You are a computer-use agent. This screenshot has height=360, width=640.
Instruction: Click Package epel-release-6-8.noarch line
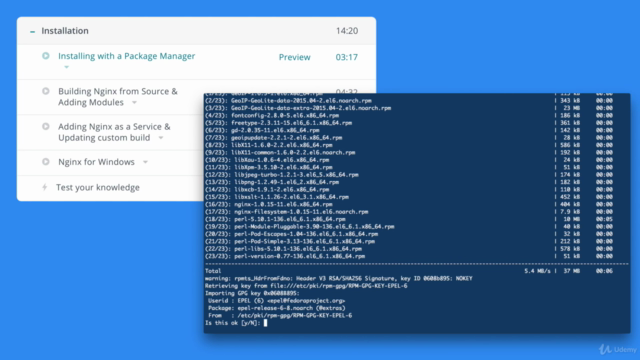(x=276, y=308)
